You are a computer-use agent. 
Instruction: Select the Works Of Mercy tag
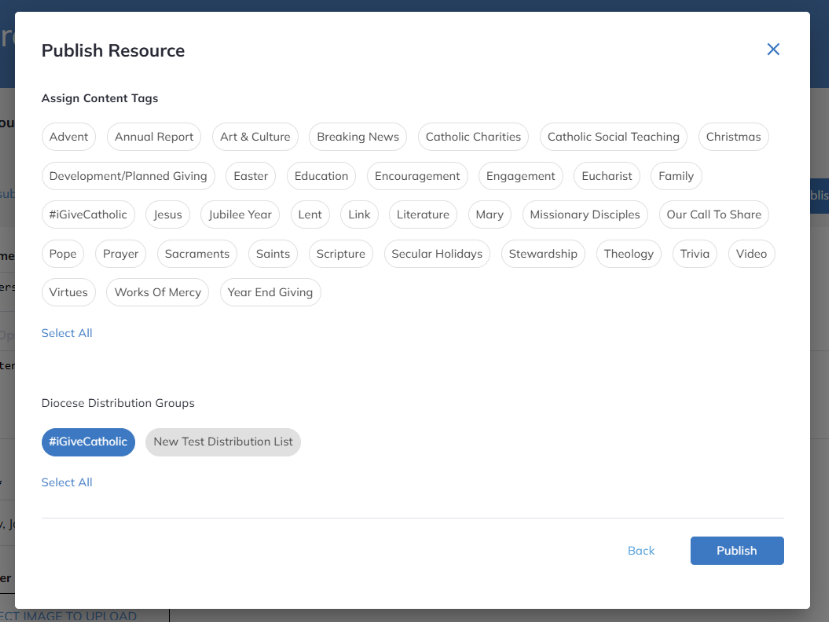click(157, 292)
